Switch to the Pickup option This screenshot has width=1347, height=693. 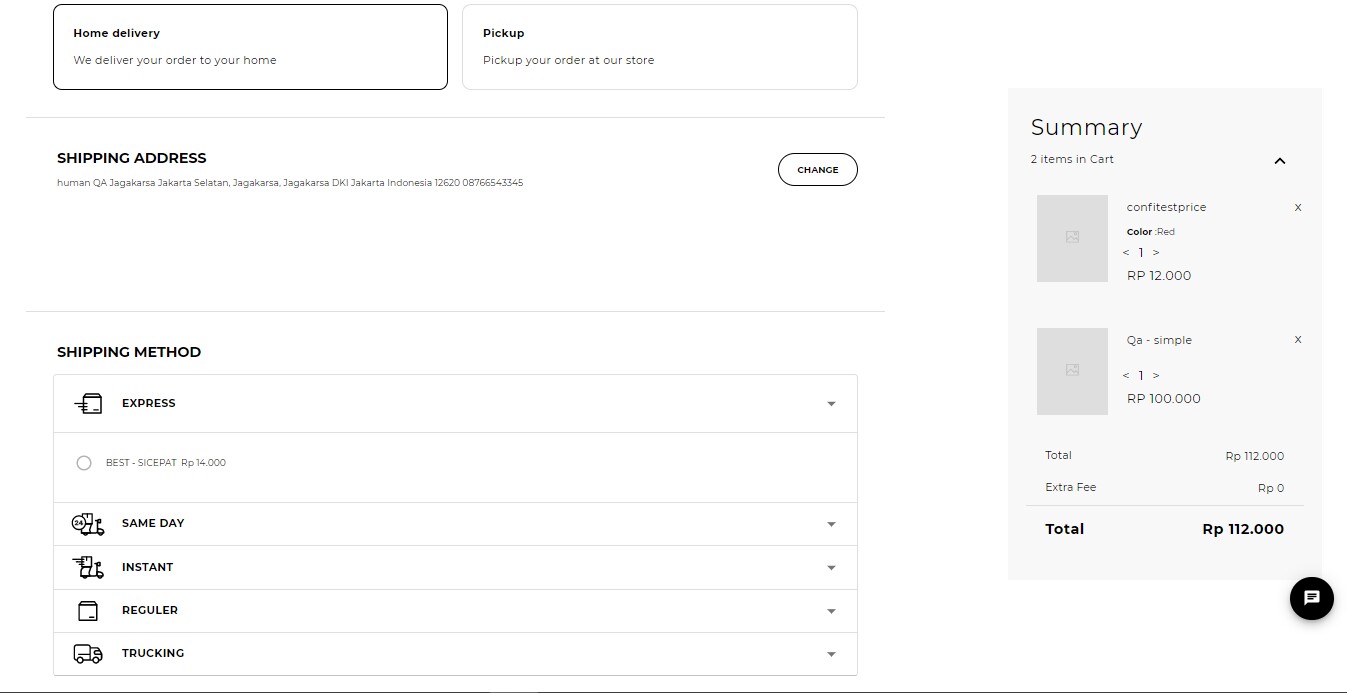tap(659, 46)
